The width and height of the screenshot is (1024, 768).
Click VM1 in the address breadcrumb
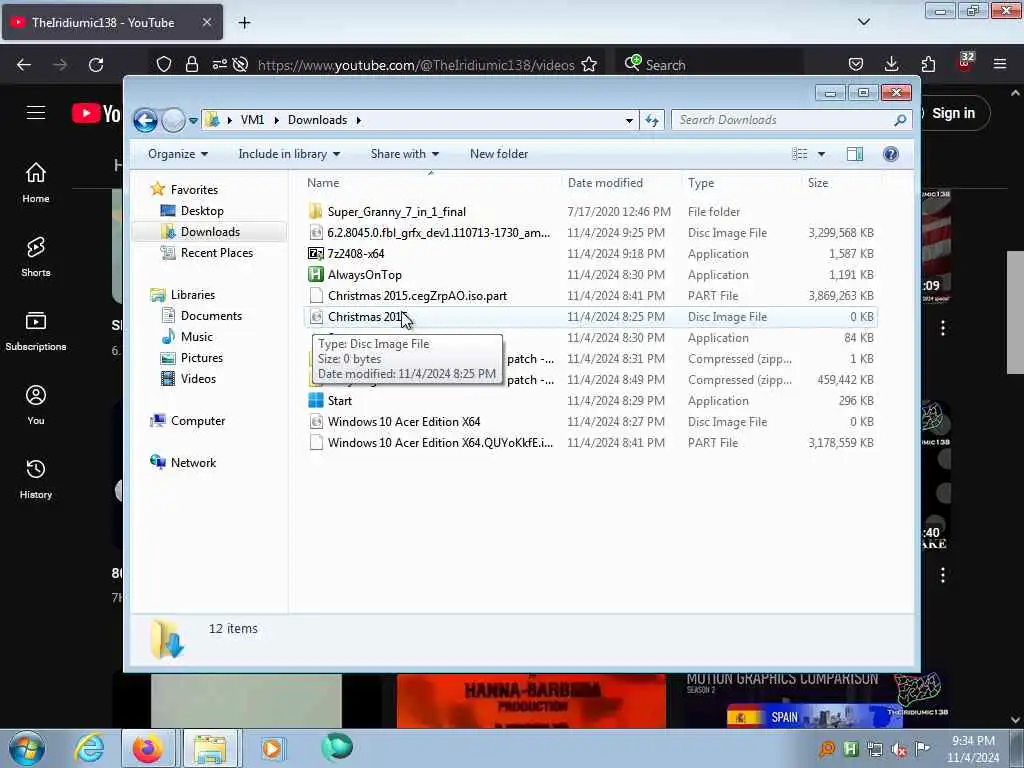click(252, 120)
